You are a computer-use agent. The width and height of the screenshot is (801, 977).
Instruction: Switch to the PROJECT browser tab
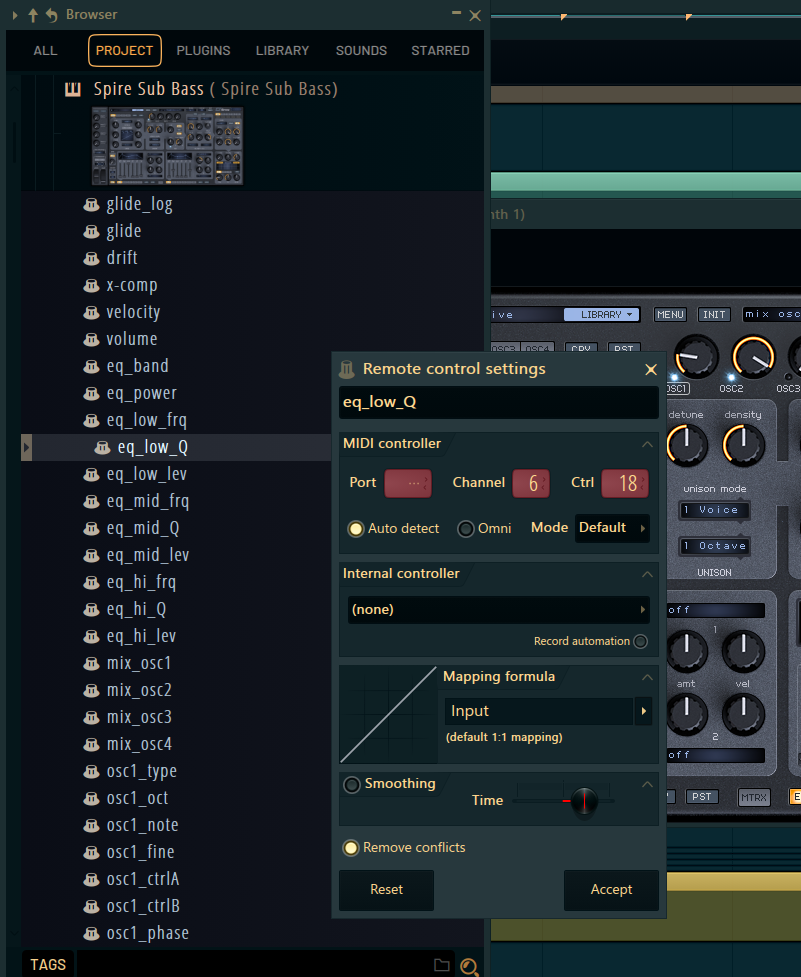(x=125, y=50)
